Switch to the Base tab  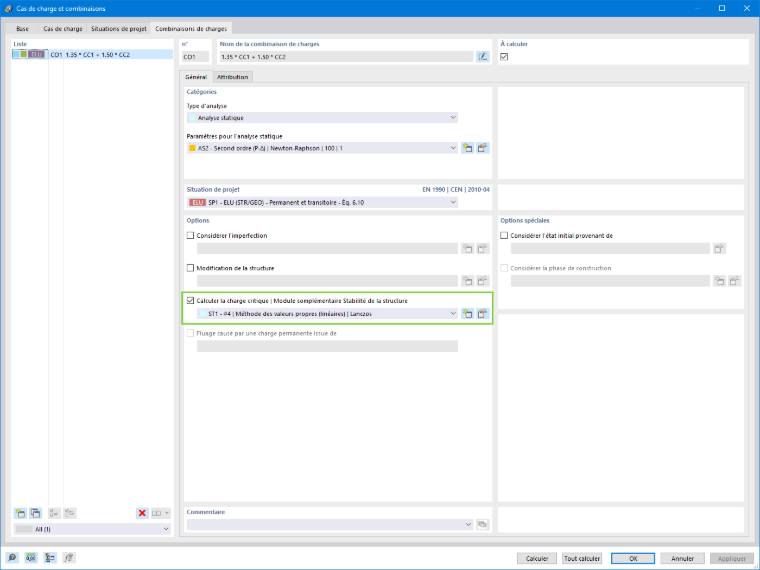click(22, 29)
